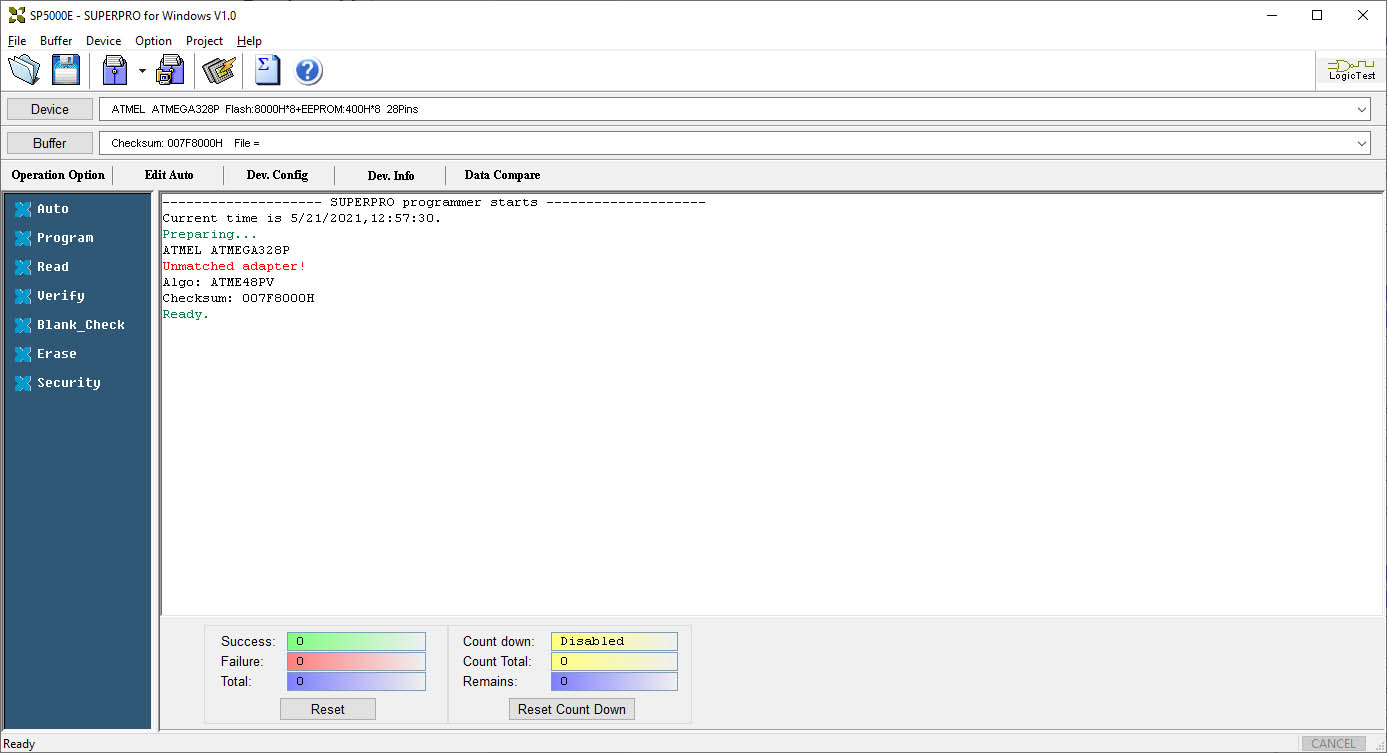Click the Reset Count Down button
The image size is (1387, 753).
[572, 709]
